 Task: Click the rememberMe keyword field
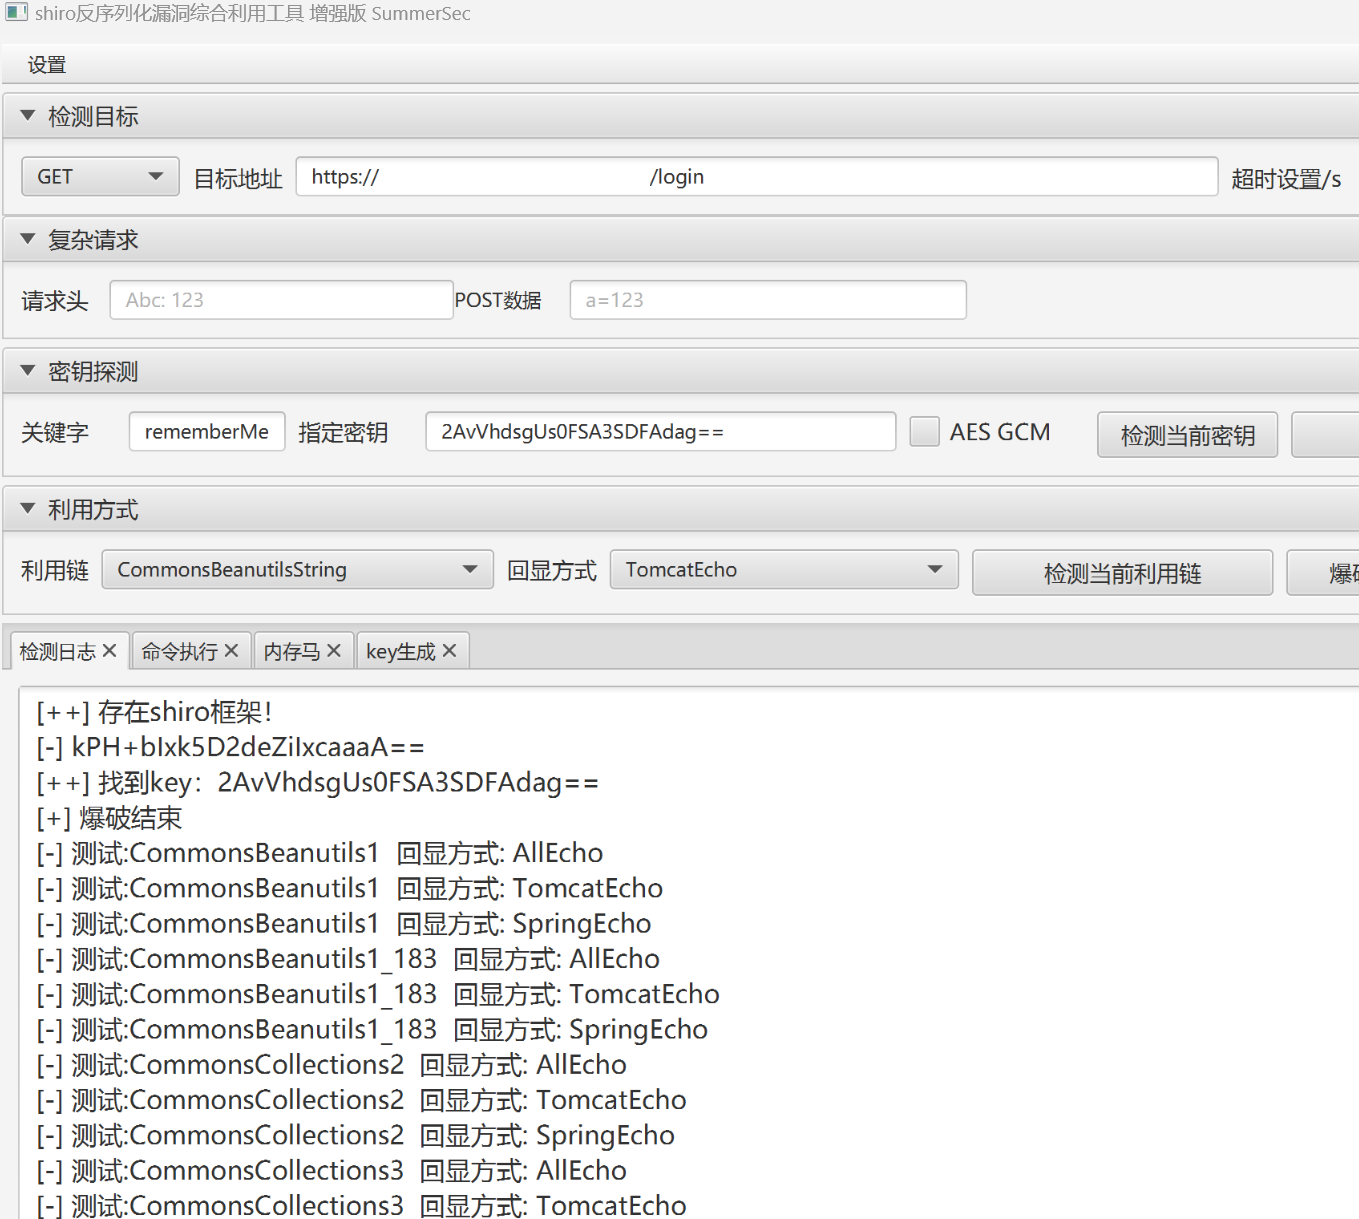coord(207,432)
